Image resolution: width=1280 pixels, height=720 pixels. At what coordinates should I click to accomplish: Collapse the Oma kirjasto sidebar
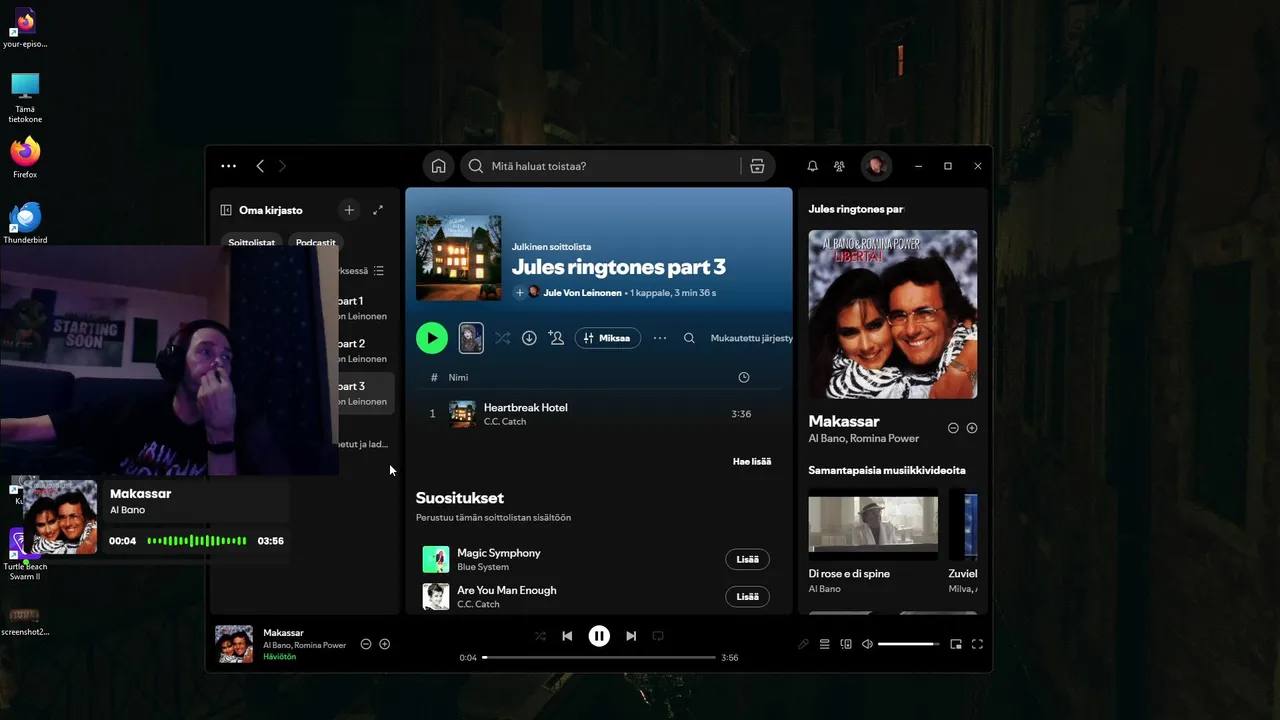(226, 210)
